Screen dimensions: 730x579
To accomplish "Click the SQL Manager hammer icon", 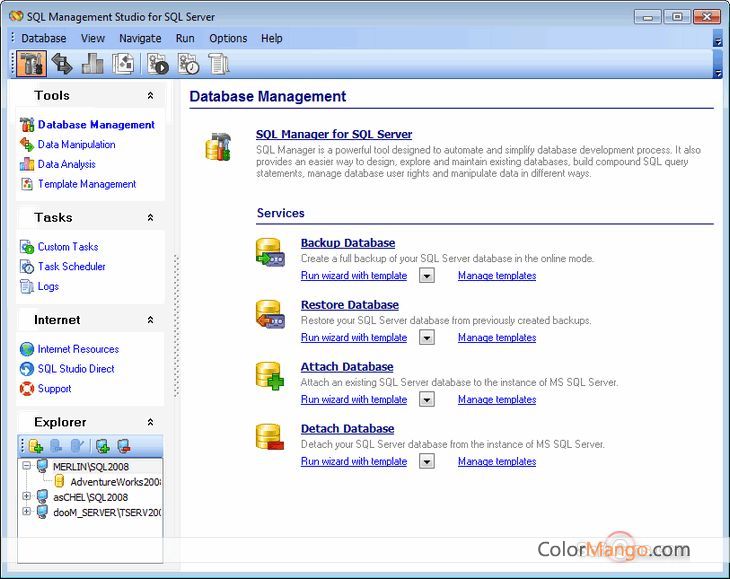I will pos(218,147).
